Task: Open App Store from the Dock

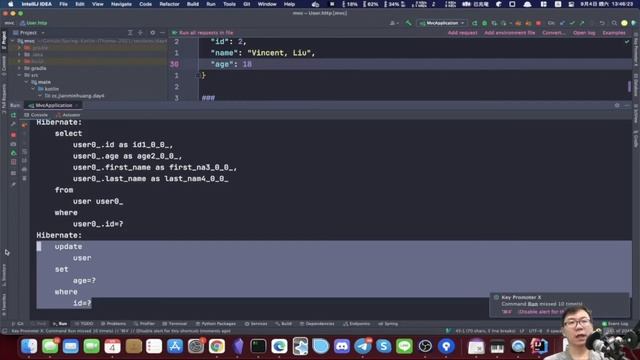Action: 175,347
